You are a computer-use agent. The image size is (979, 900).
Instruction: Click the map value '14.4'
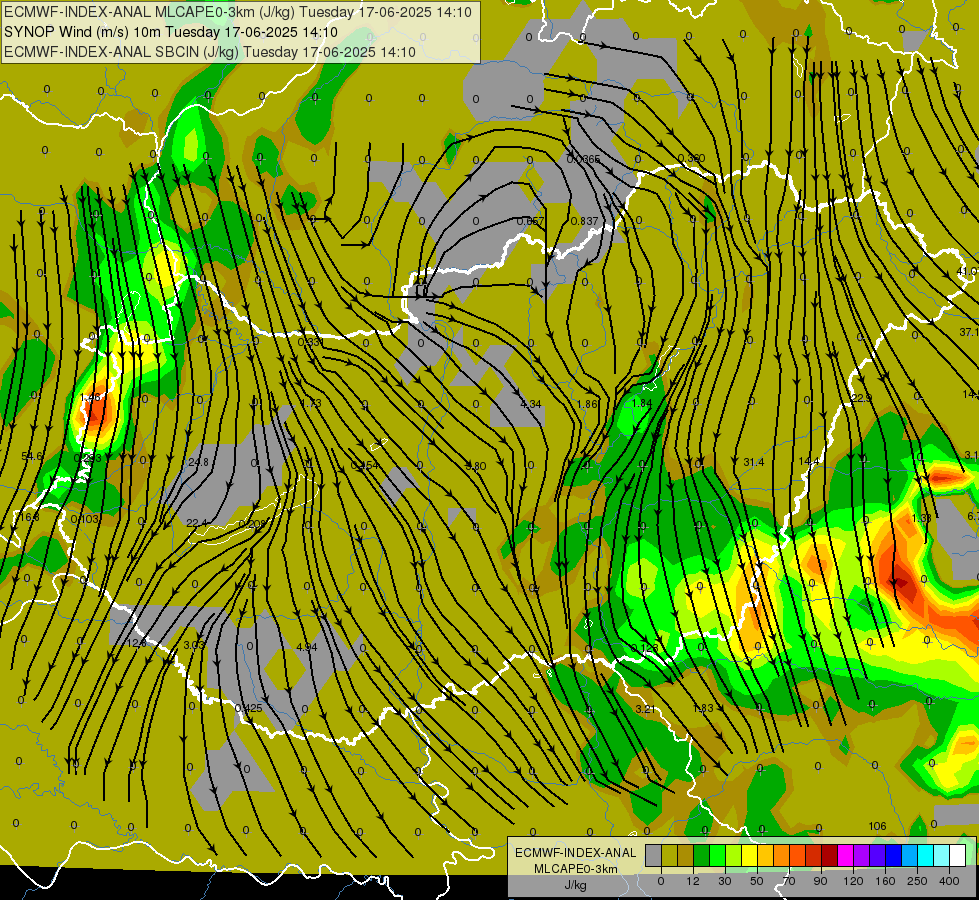click(809, 461)
